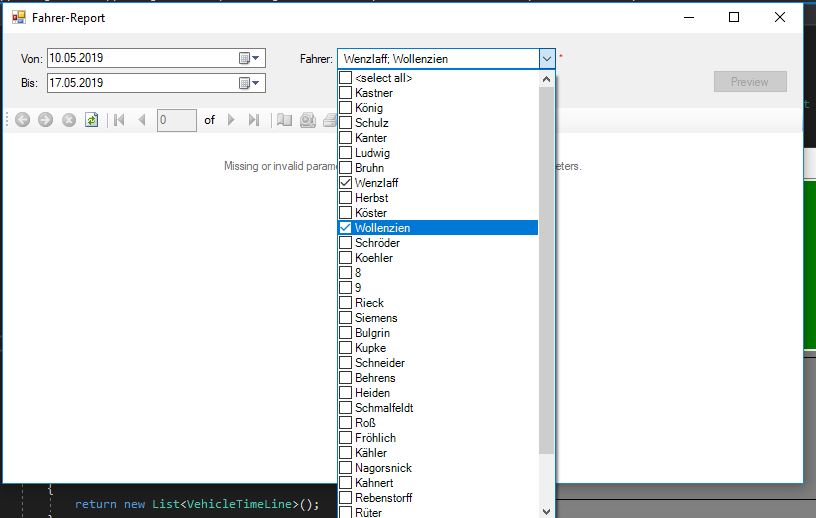Open the Bis date picker calendar
816x518 pixels.
(x=249, y=83)
